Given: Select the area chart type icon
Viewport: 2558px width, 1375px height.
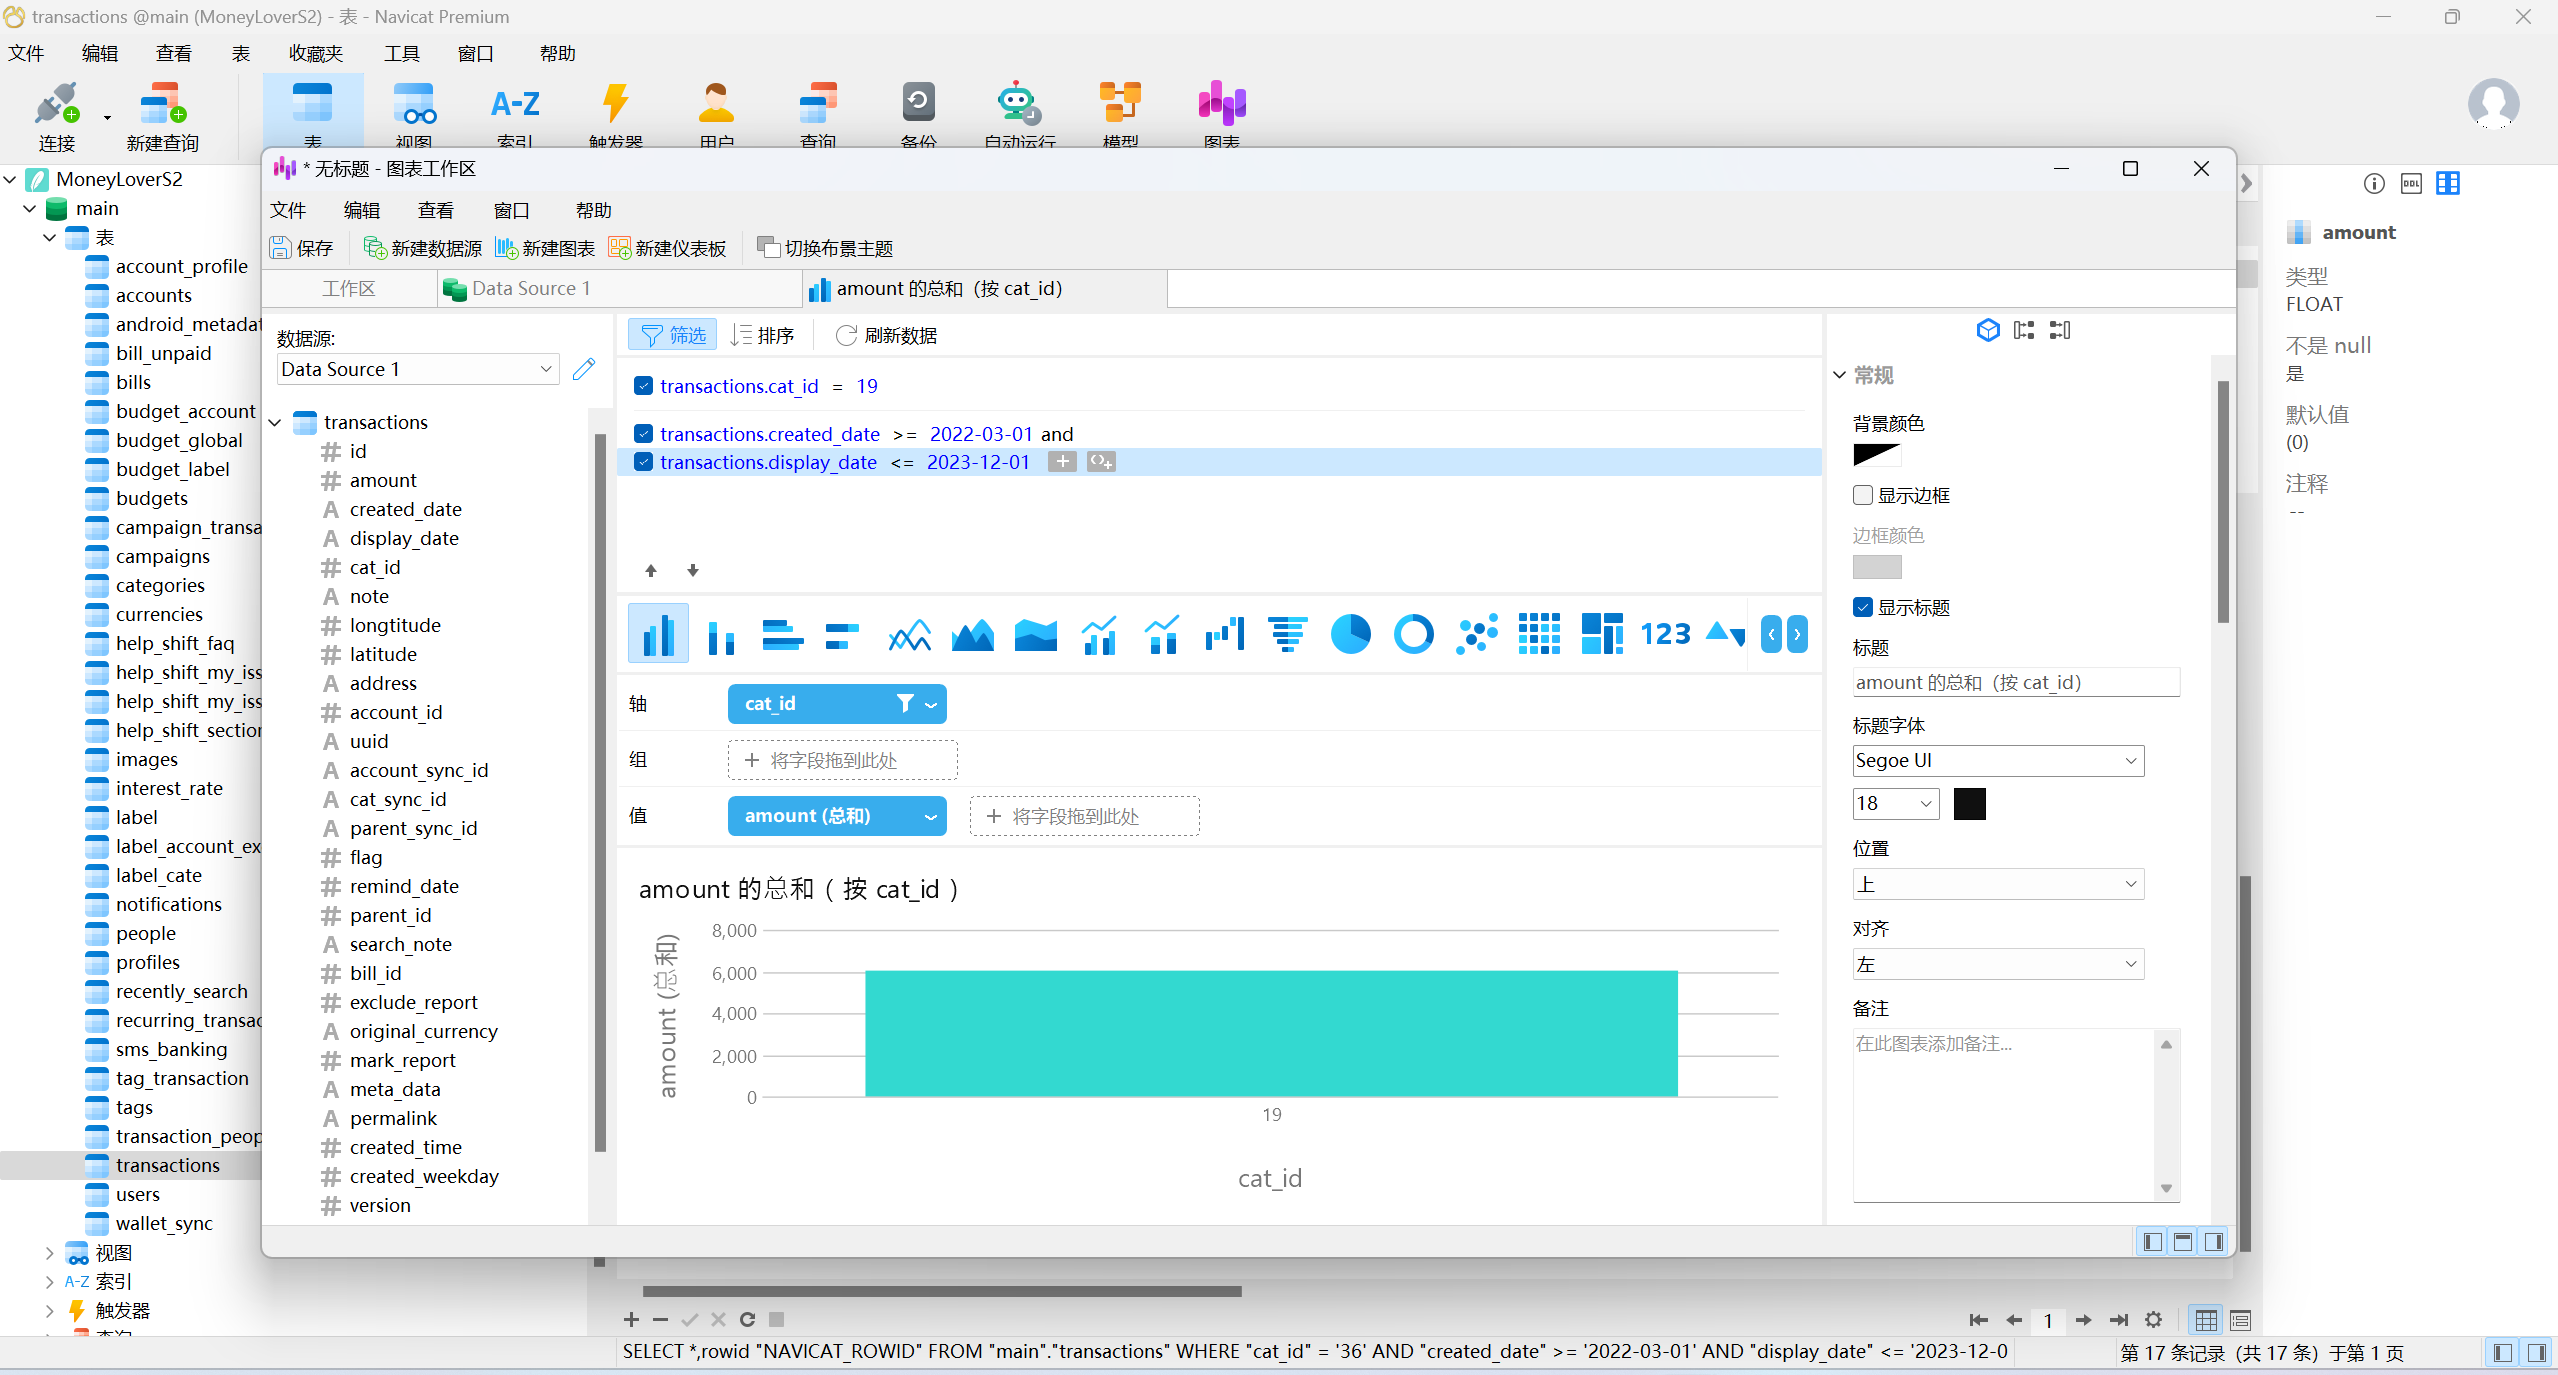Looking at the screenshot, I should 972,634.
